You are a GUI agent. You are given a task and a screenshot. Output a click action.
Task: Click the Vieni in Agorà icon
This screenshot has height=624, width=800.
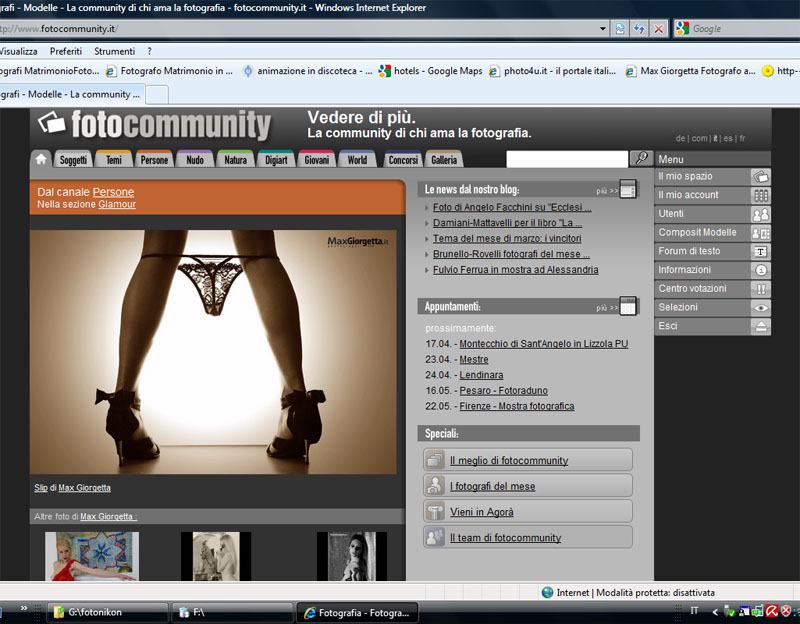[435, 511]
